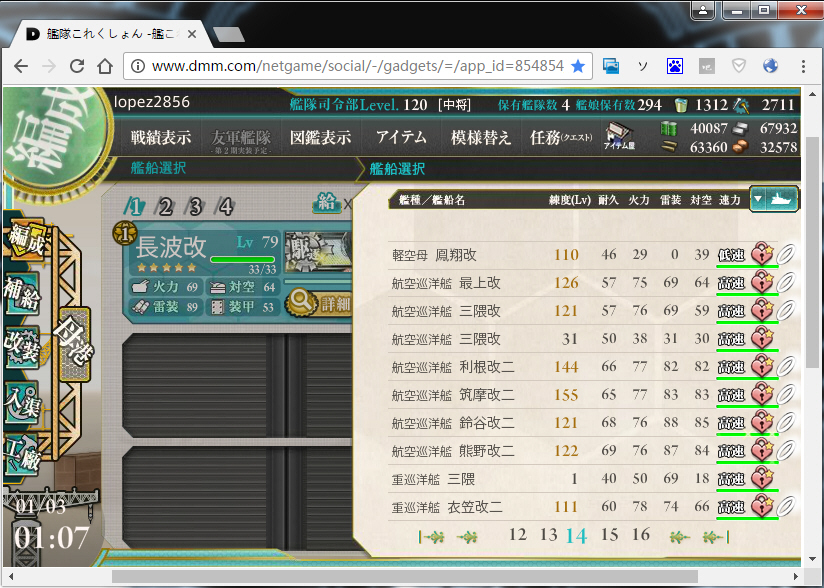Go to first page of ship list

(432, 537)
